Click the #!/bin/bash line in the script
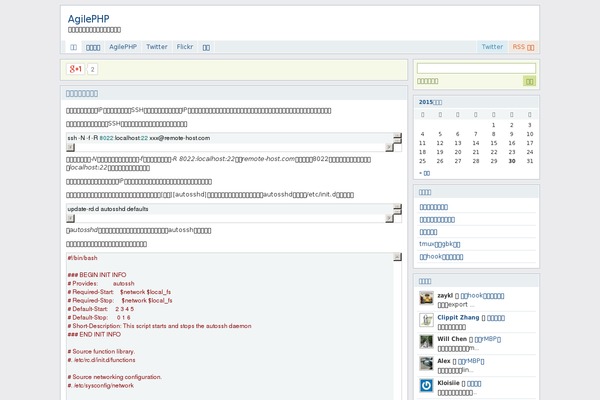 click(82, 258)
